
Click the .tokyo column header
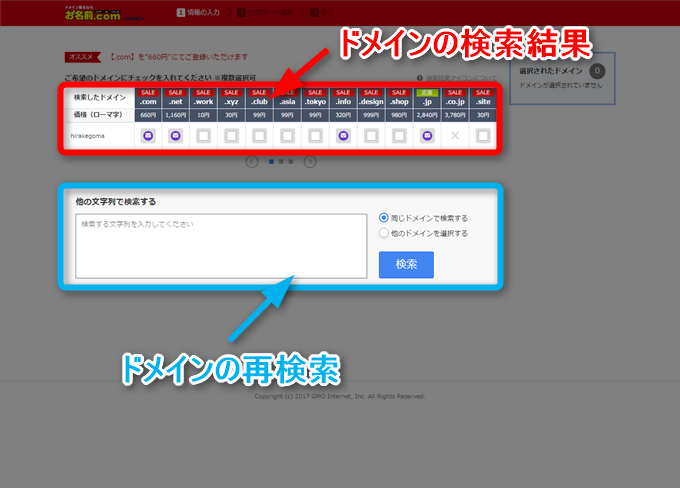click(x=315, y=98)
